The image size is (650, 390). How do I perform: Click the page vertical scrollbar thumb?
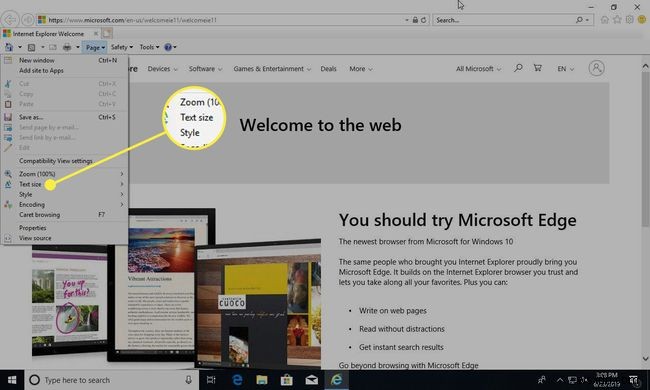point(645,149)
